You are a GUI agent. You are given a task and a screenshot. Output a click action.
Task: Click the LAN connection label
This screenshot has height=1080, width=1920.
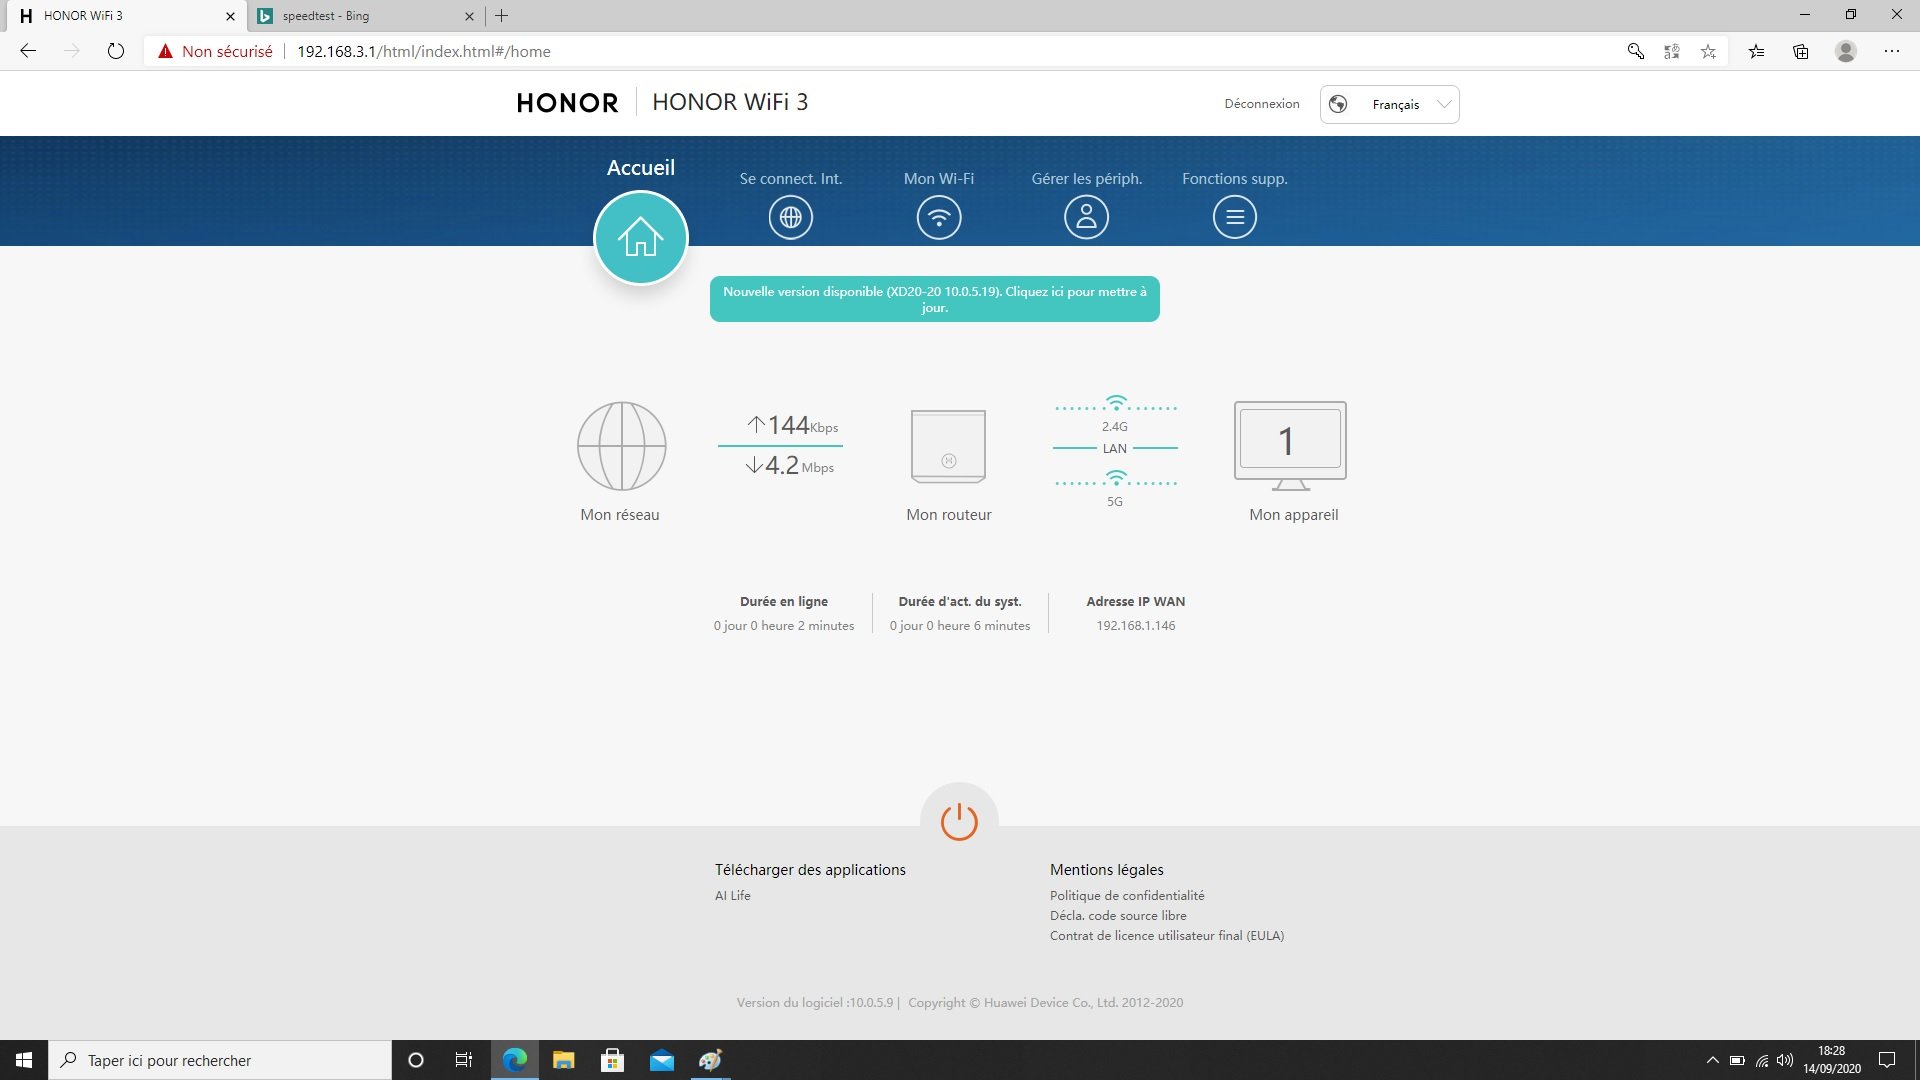pos(1115,449)
